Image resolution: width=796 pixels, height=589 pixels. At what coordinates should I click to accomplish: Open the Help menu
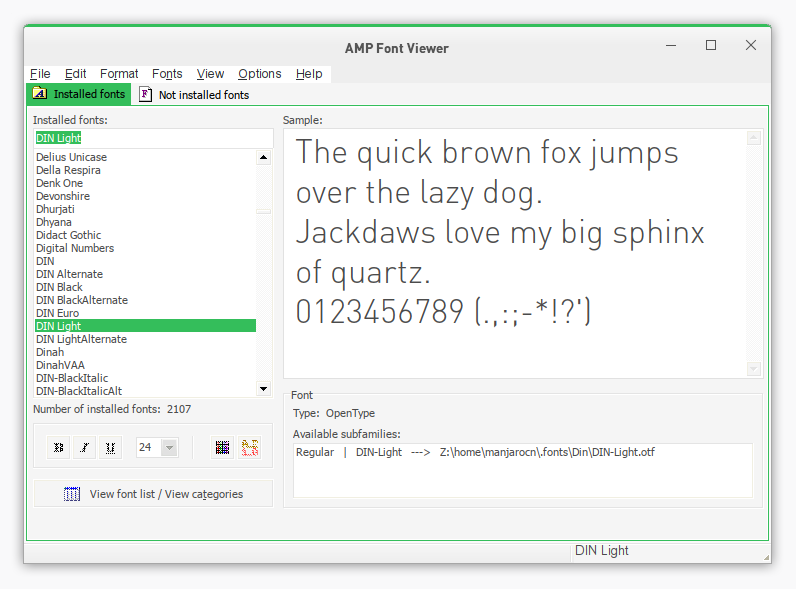(309, 74)
